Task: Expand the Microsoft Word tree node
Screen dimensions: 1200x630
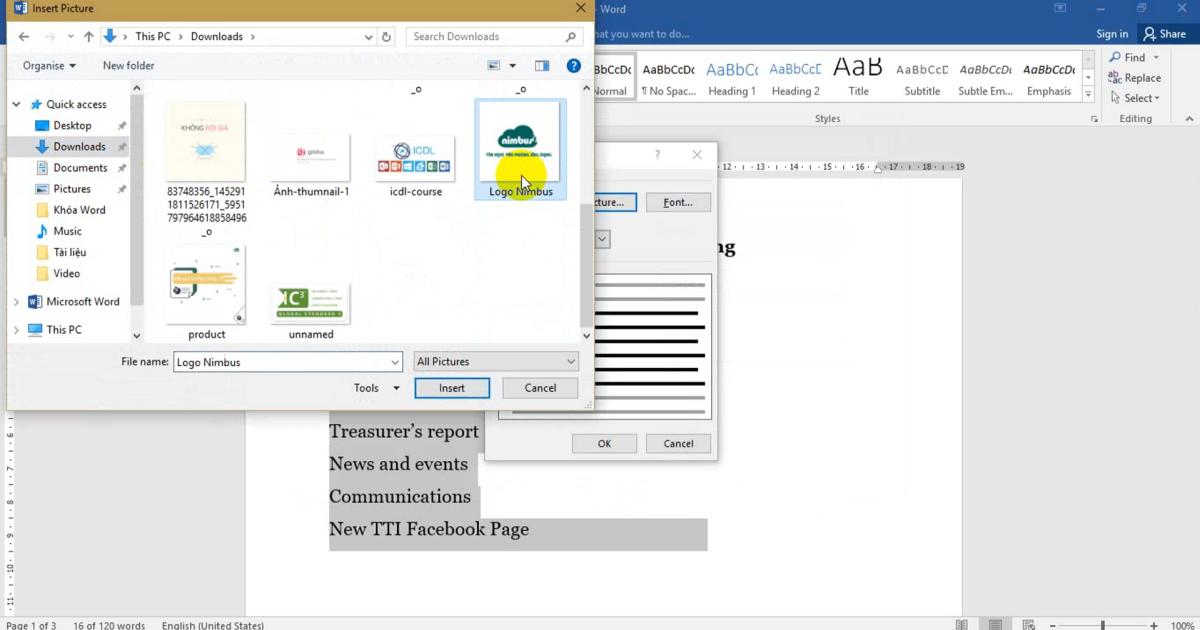Action: 16,302
